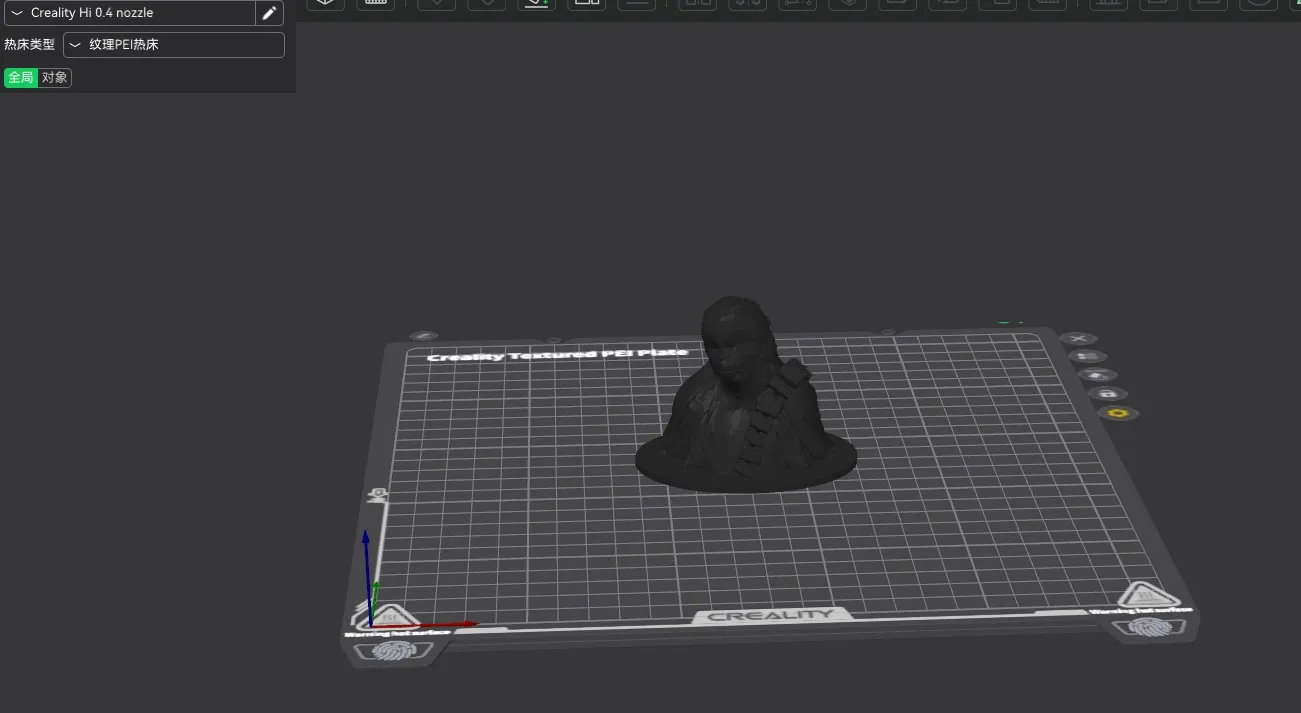1301x713 pixels.
Task: Click the auto-orient icon above the plate lock
Action: (x=1097, y=375)
